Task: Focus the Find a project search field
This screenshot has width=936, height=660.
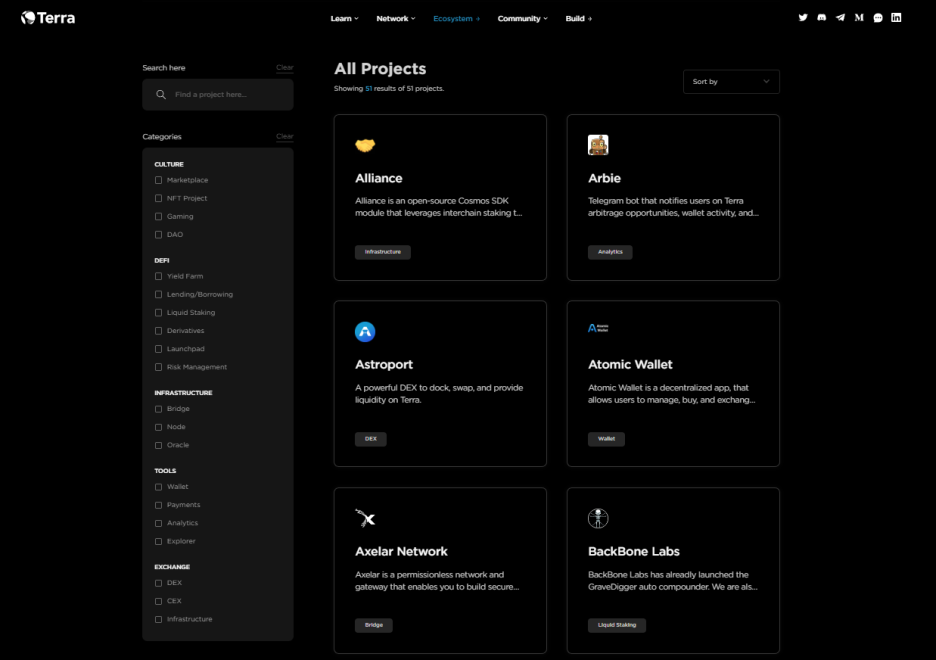Action: (x=218, y=94)
